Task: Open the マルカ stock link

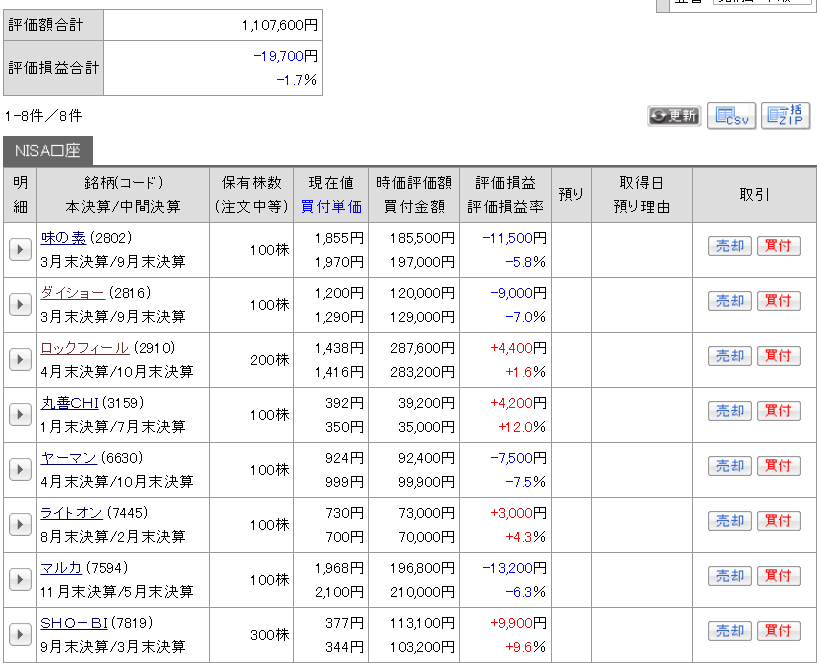Action: coord(61,568)
